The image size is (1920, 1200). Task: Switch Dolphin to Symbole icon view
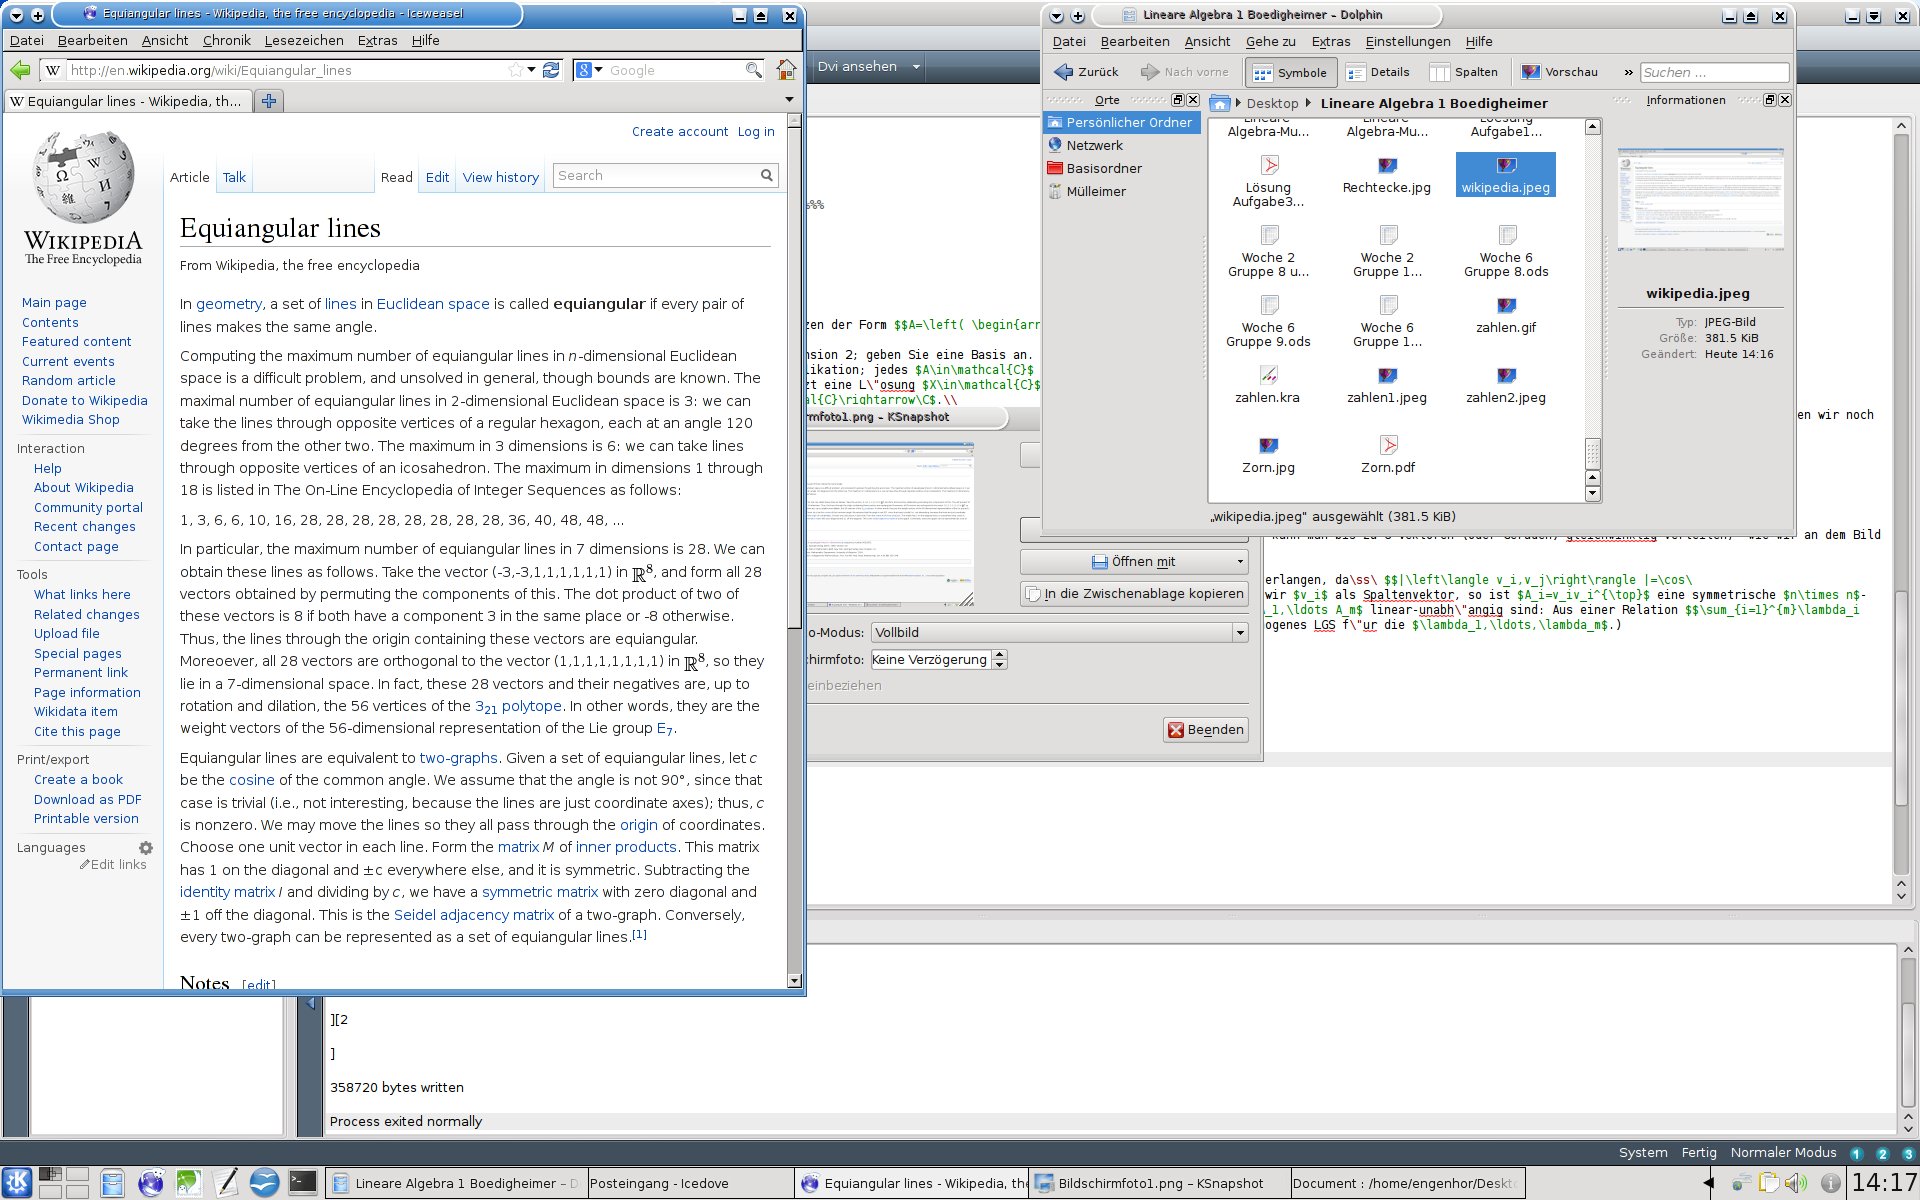[1290, 72]
